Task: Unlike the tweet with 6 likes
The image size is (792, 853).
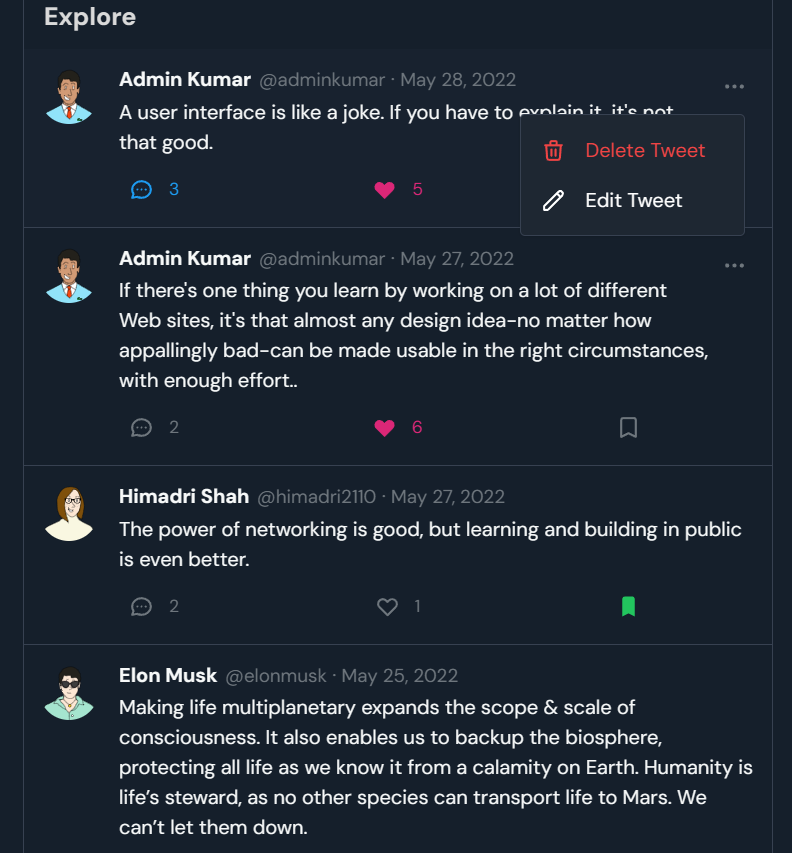Action: [x=385, y=428]
